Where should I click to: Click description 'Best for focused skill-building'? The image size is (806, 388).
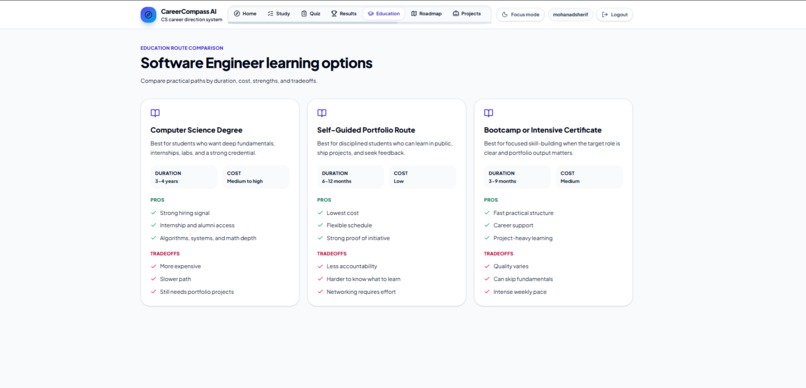click(x=552, y=148)
